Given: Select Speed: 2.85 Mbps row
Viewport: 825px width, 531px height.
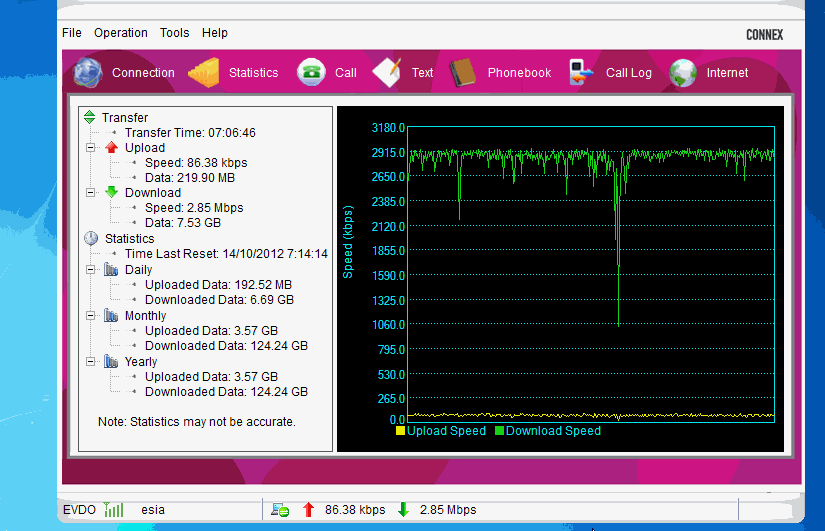Looking at the screenshot, I should pyautogui.click(x=194, y=208).
